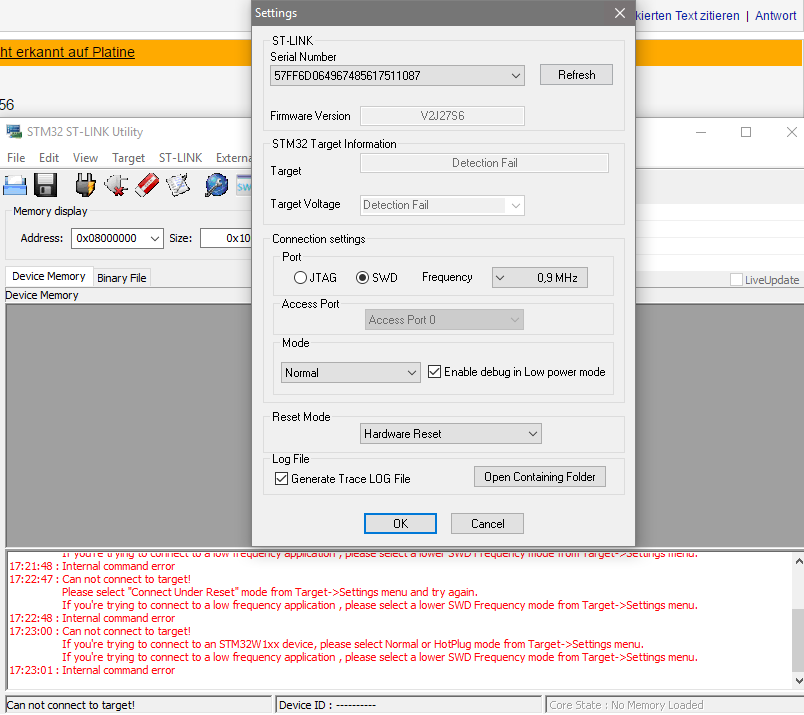804x715 pixels.
Task: Click status bar 'Core State : No Memory Loaded'
Action: (626, 705)
